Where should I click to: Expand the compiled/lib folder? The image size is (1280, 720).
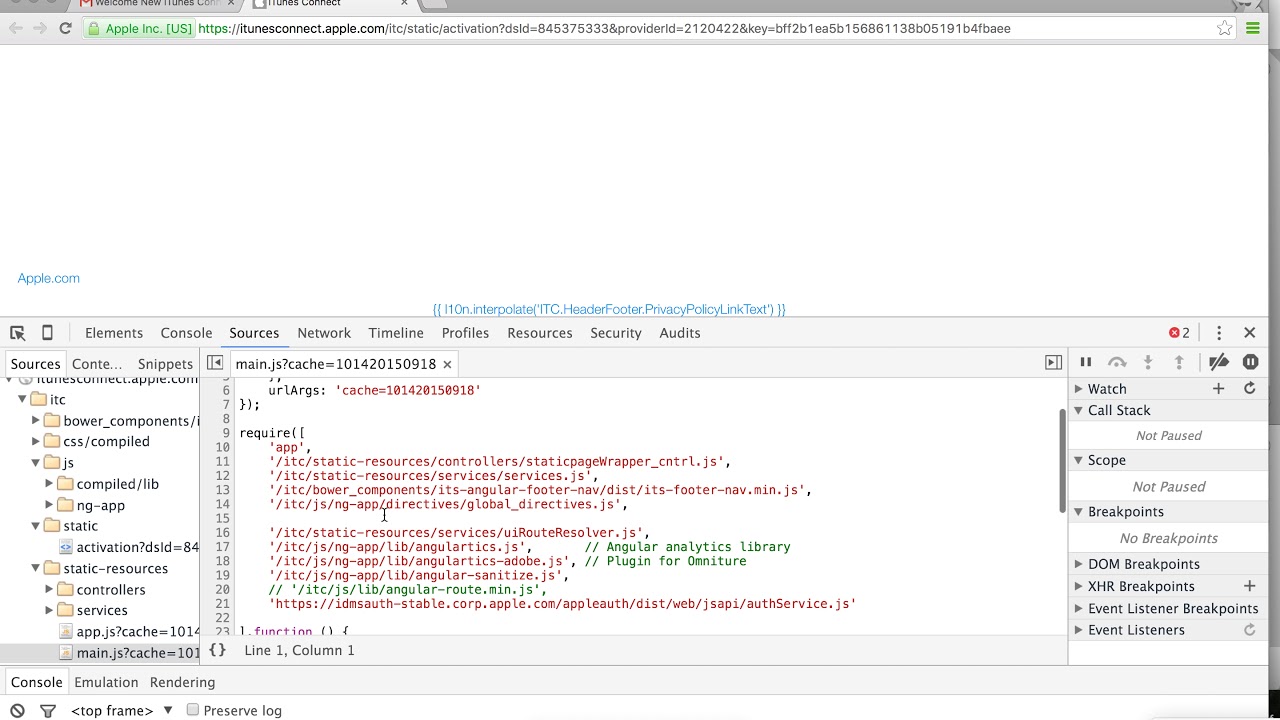pos(49,483)
